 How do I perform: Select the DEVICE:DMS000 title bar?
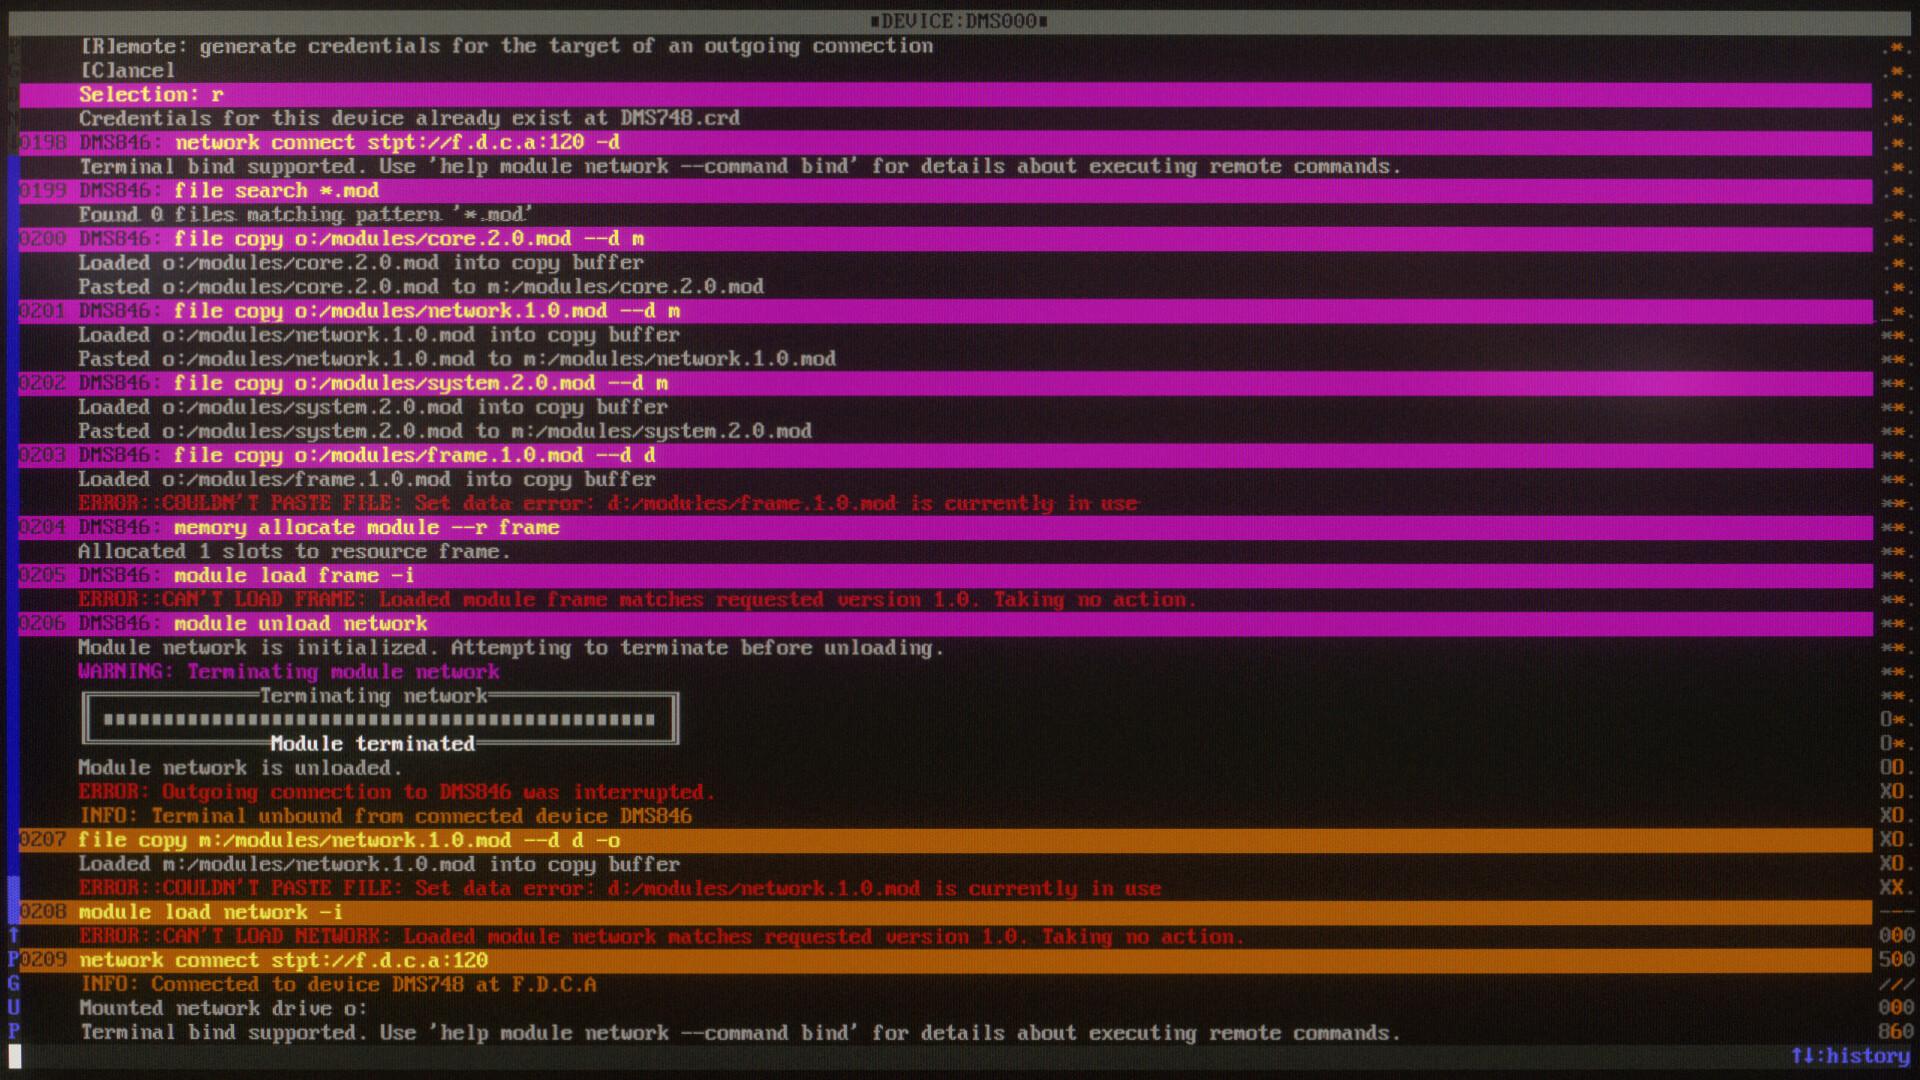point(960,21)
